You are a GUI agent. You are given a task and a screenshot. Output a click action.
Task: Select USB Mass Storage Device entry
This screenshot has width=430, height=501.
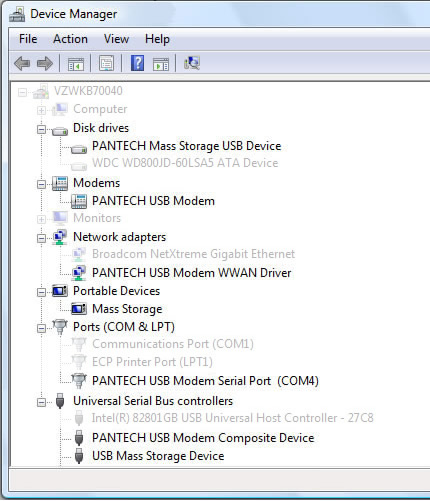158,456
